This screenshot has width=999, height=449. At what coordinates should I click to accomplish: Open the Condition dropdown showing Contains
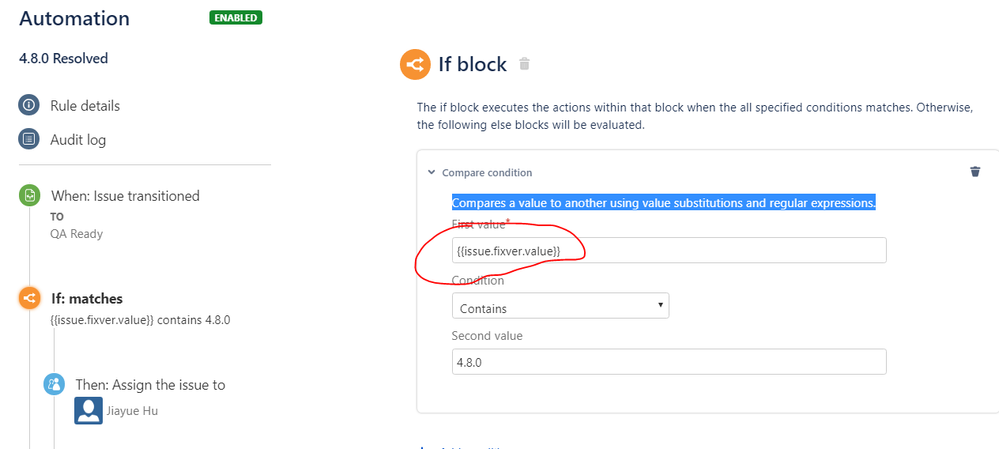[x=560, y=306]
